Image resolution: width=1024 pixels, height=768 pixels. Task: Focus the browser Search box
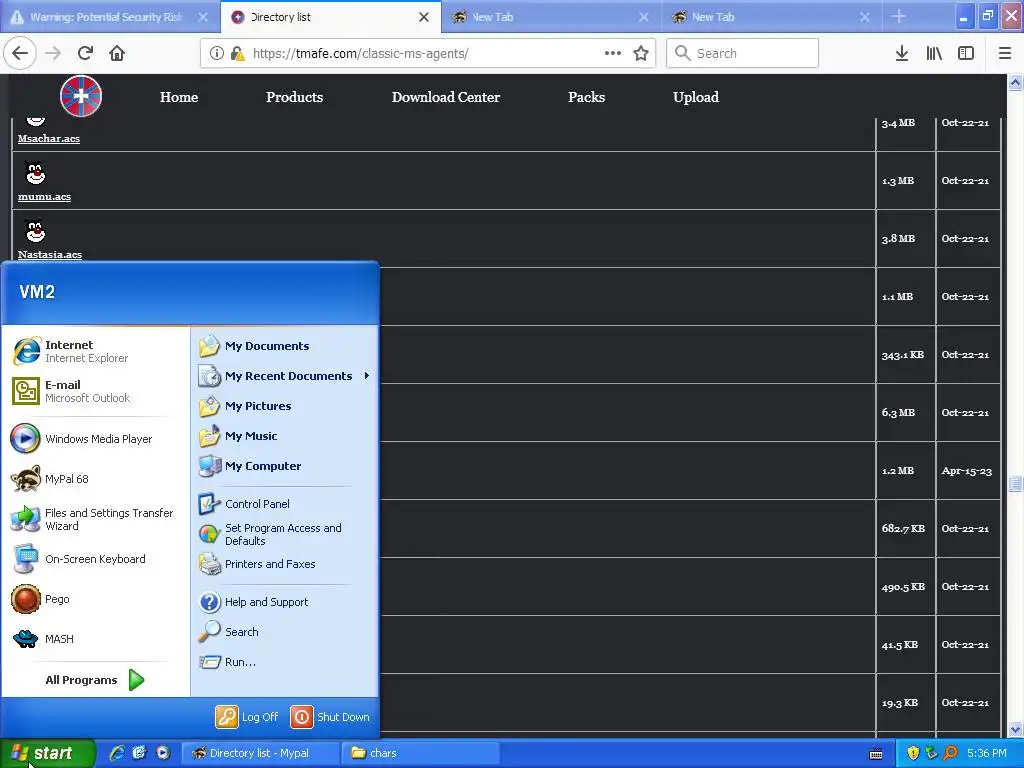[x=743, y=54]
